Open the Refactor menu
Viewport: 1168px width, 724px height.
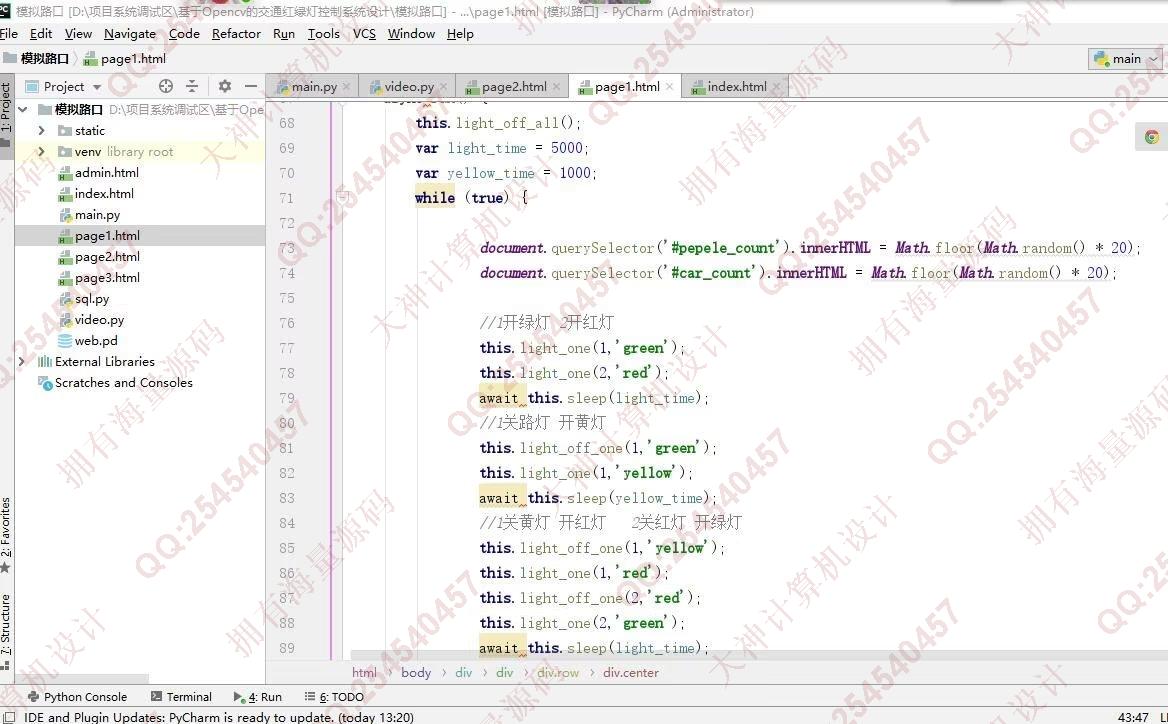pyautogui.click(x=236, y=34)
